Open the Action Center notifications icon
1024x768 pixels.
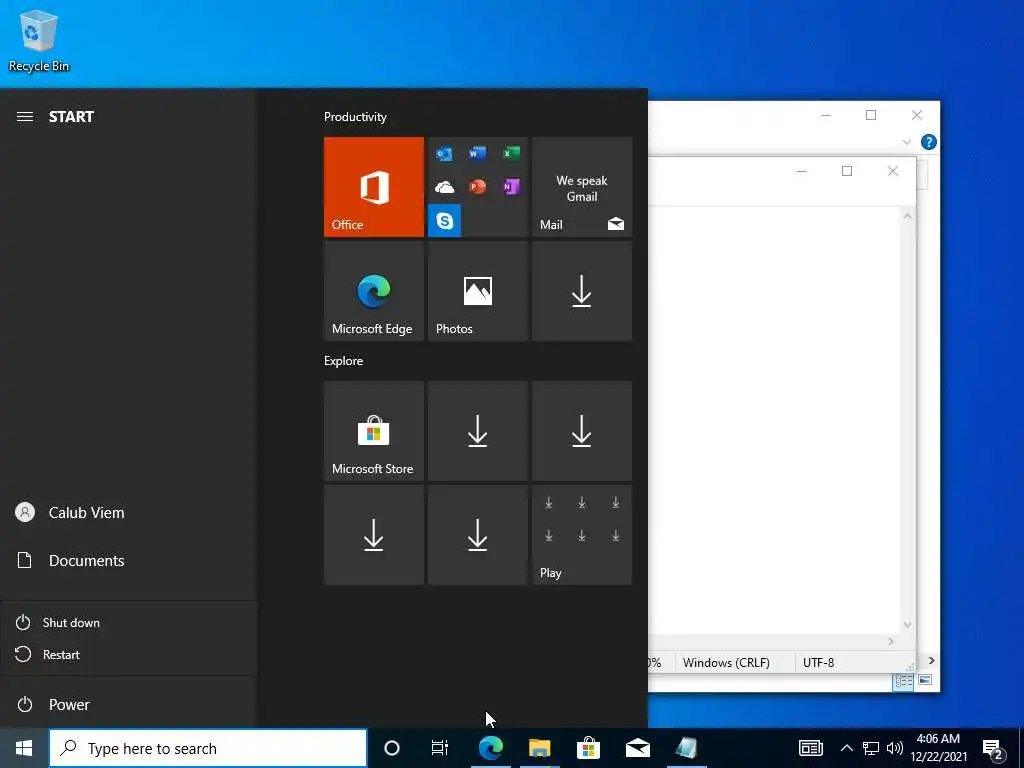993,748
